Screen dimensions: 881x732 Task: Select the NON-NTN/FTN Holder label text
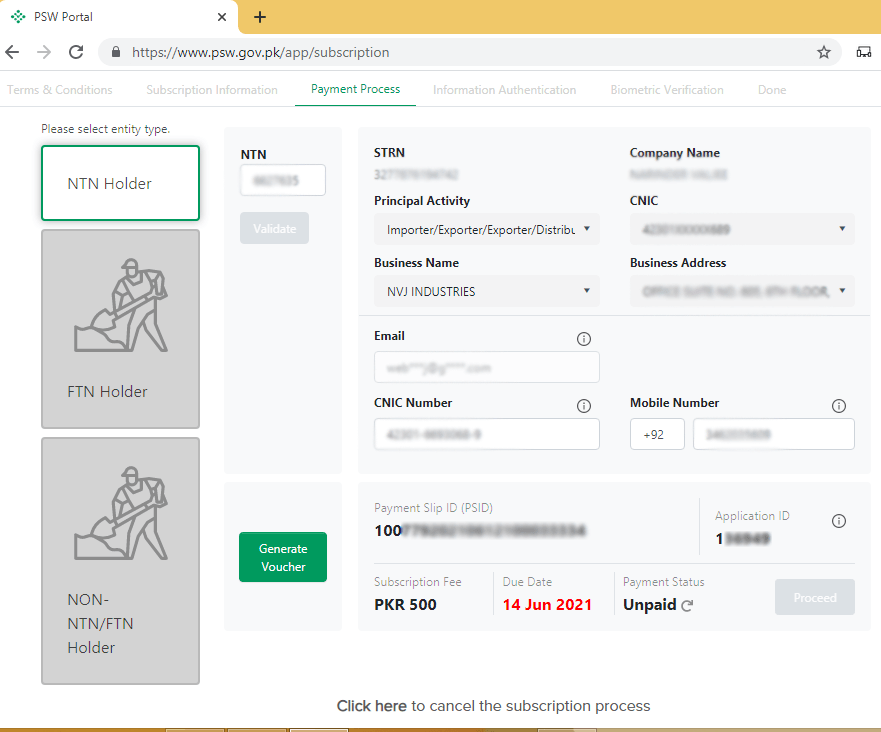click(100, 624)
